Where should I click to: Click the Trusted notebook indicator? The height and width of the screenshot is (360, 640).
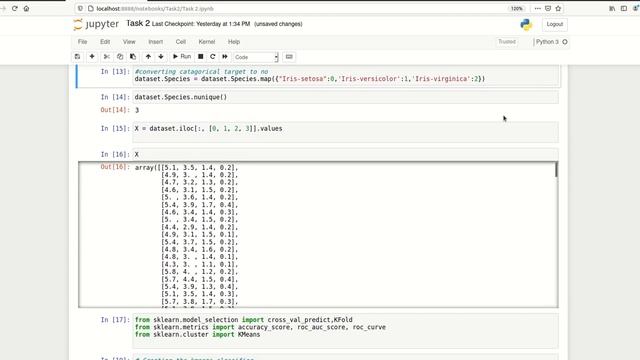[x=507, y=42]
